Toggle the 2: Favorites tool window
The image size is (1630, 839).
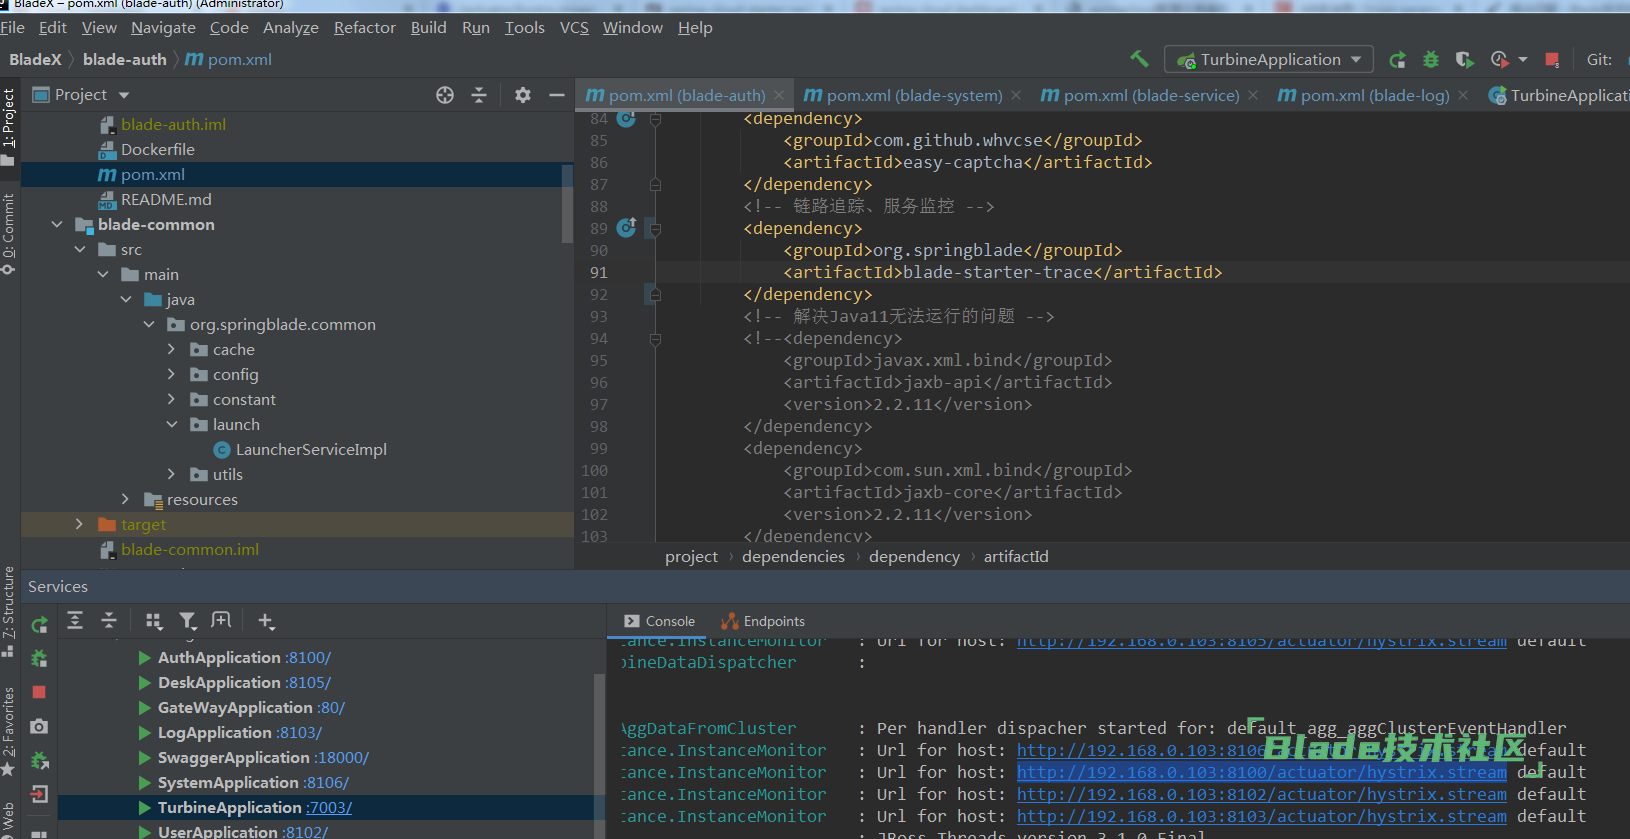[x=9, y=730]
